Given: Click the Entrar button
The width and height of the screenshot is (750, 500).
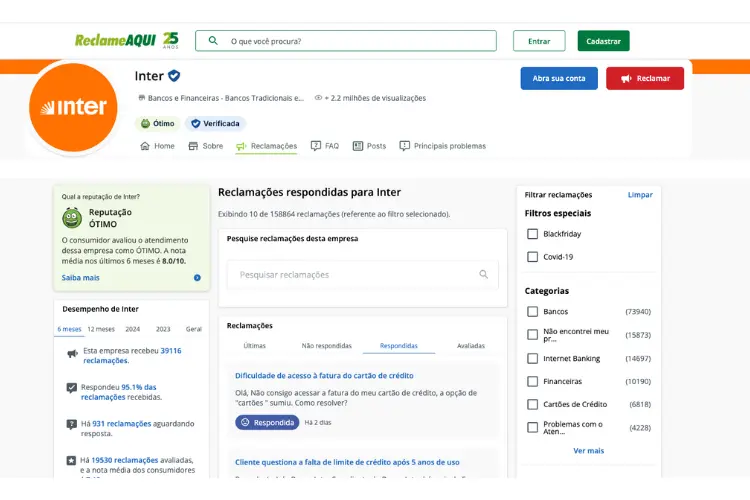Looking at the screenshot, I should (539, 41).
